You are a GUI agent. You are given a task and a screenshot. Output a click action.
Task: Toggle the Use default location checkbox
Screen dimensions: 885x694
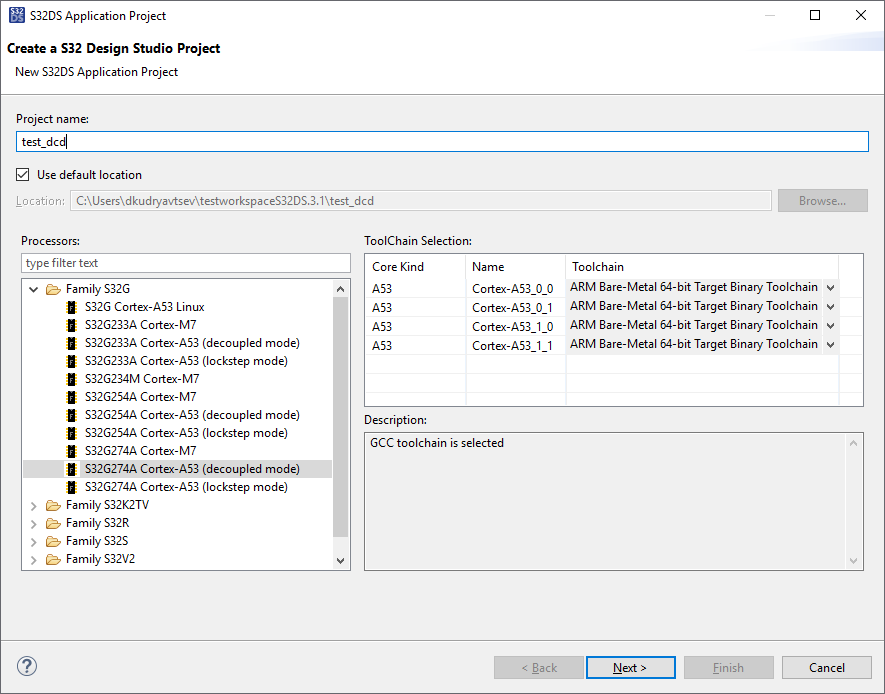pyautogui.click(x=23, y=175)
